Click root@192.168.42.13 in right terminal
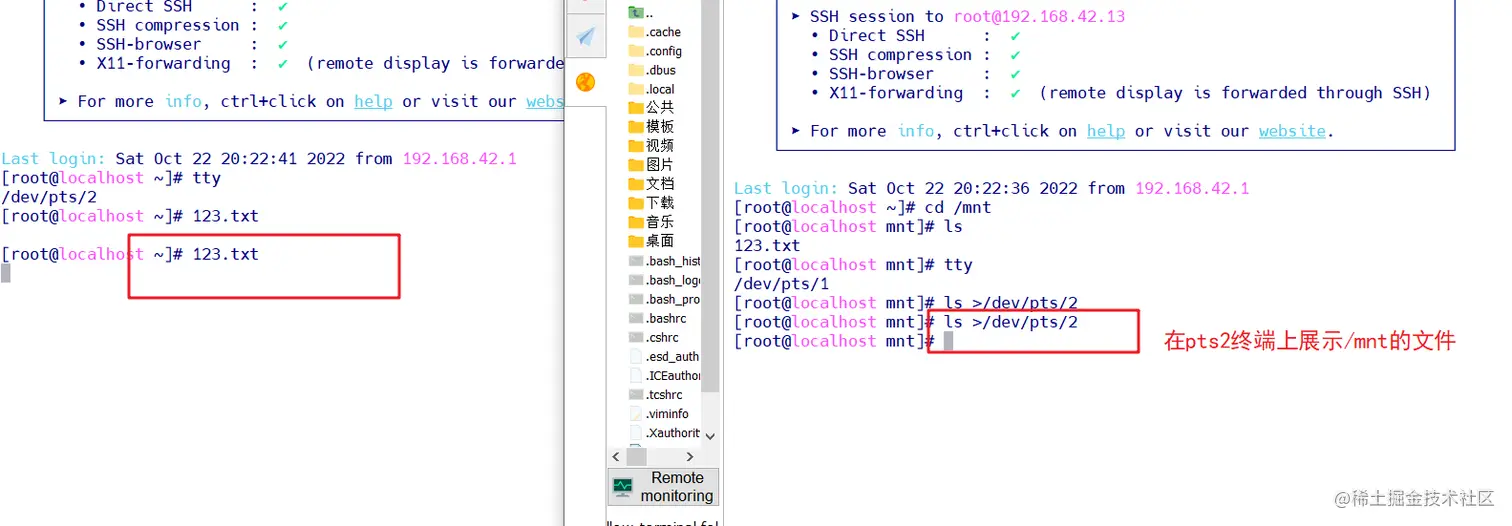This screenshot has height=526, width=1512. 1040,16
